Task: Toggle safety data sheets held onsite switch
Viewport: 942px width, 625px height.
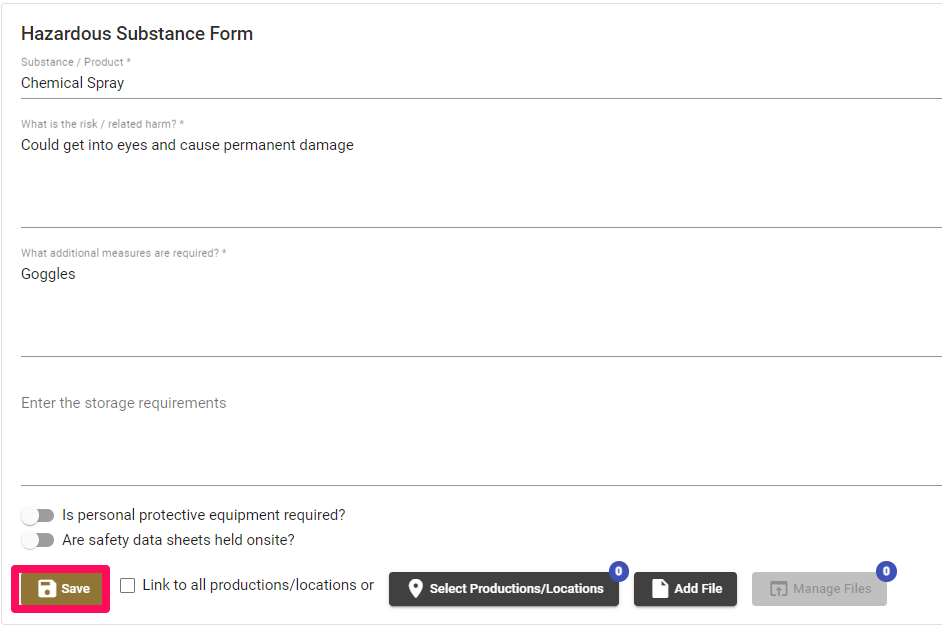Action: pos(38,540)
